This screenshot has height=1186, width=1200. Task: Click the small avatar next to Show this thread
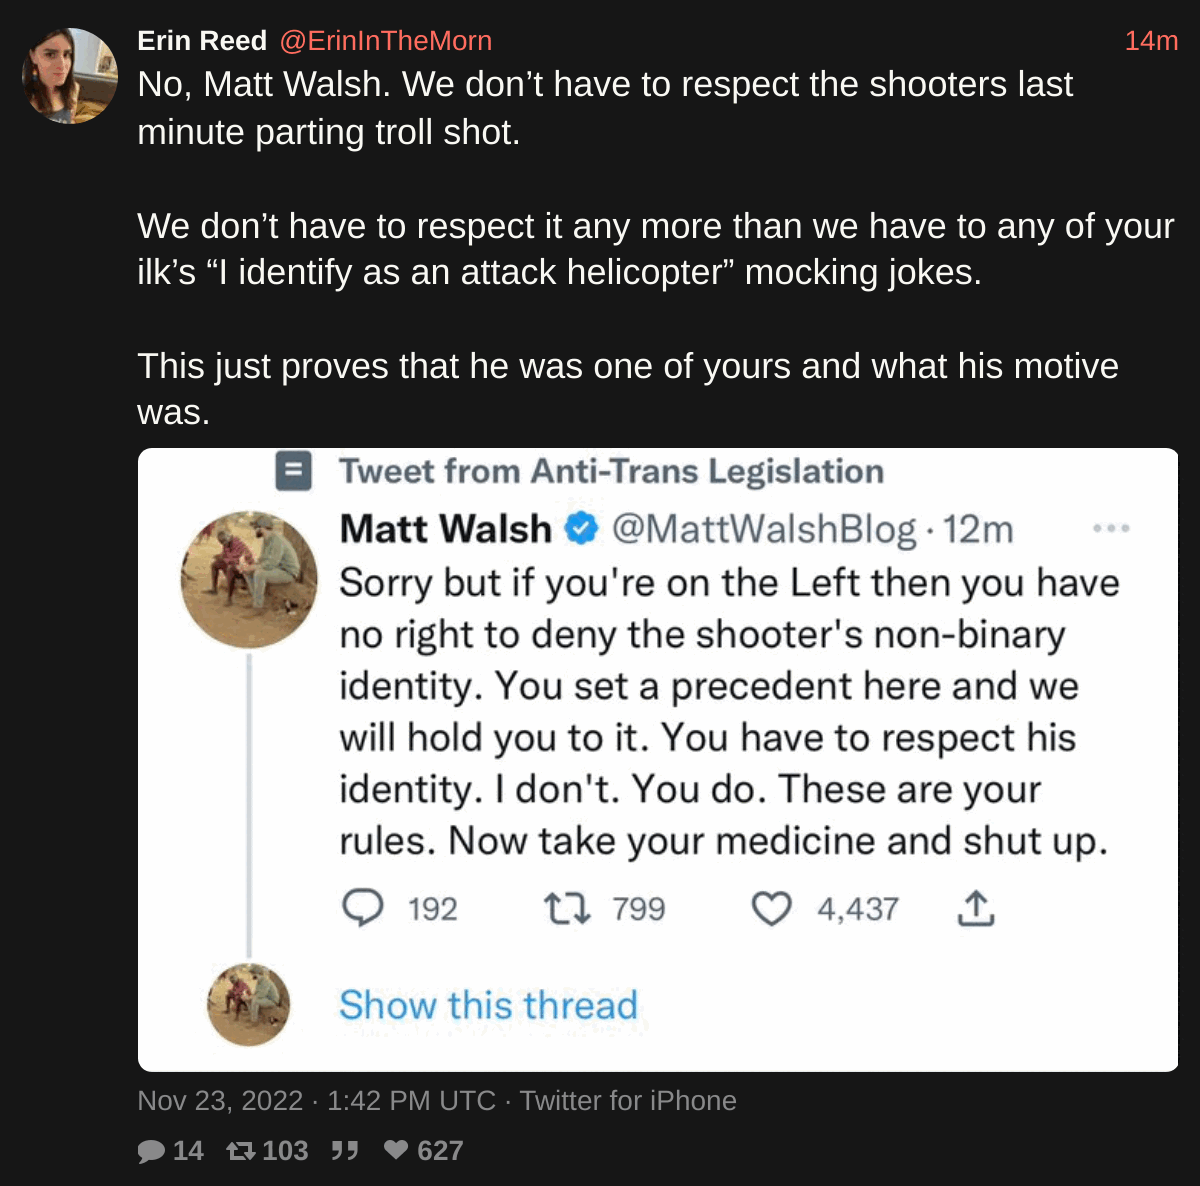(x=248, y=1004)
